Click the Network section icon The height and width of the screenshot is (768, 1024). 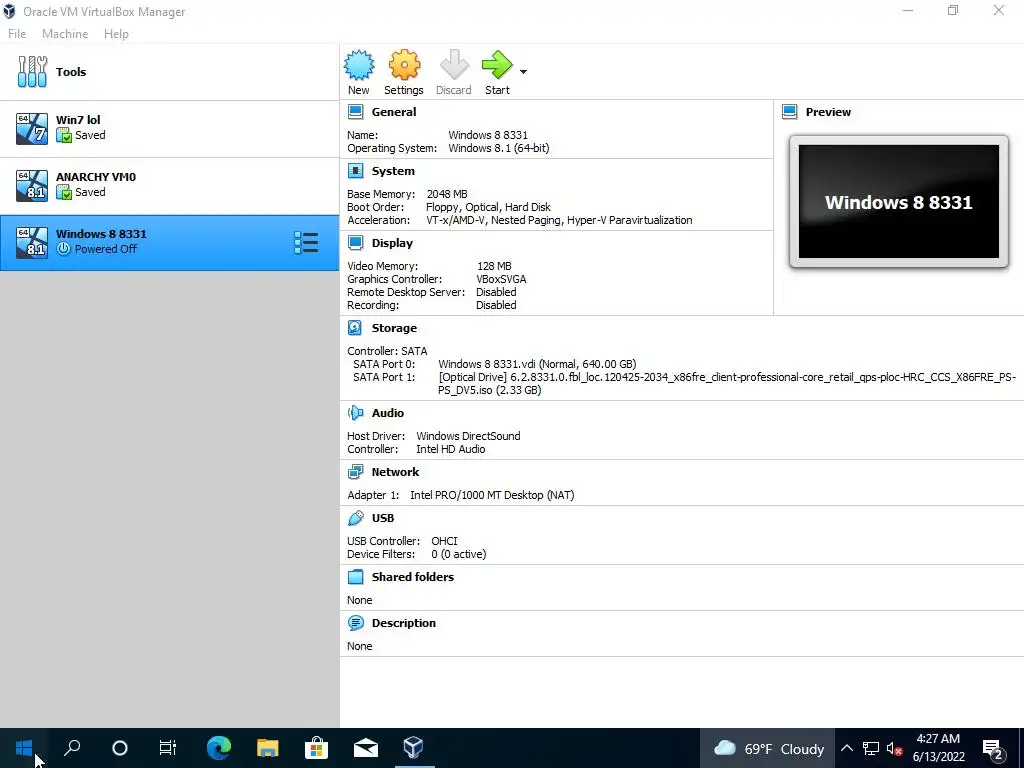(355, 472)
